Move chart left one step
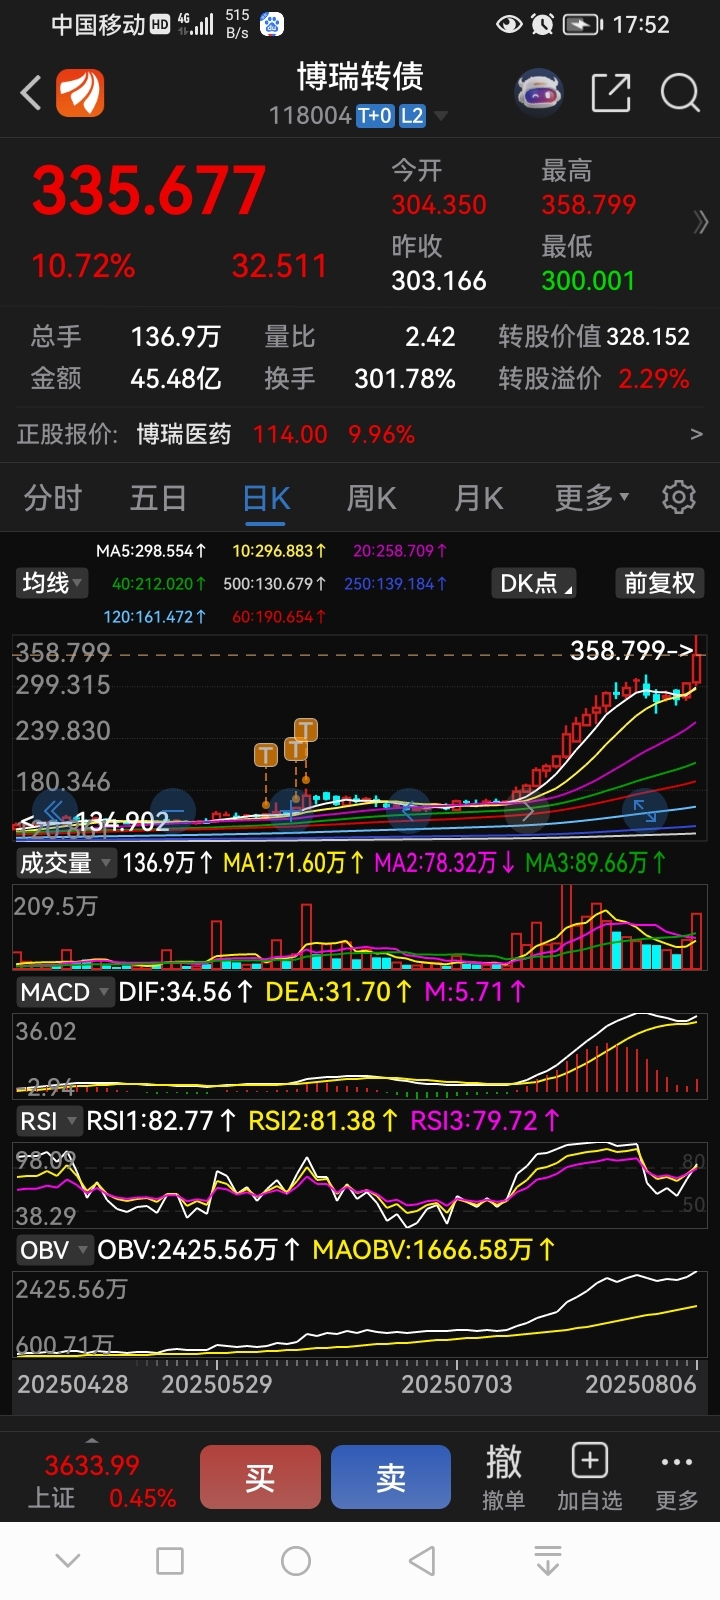The width and height of the screenshot is (720, 1600). 408,811
